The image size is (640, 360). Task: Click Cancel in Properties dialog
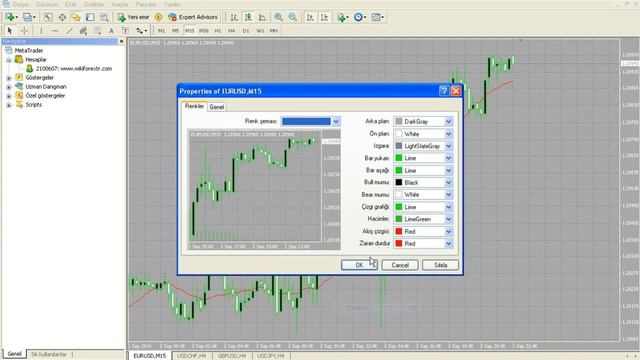pos(400,265)
